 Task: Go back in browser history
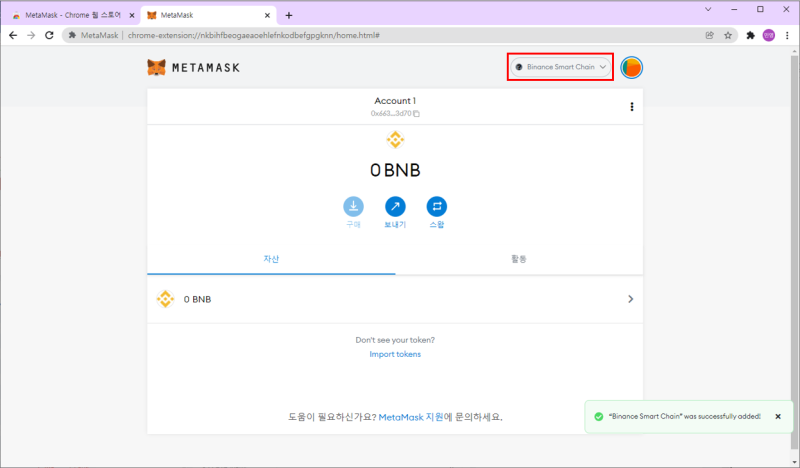[x=13, y=35]
